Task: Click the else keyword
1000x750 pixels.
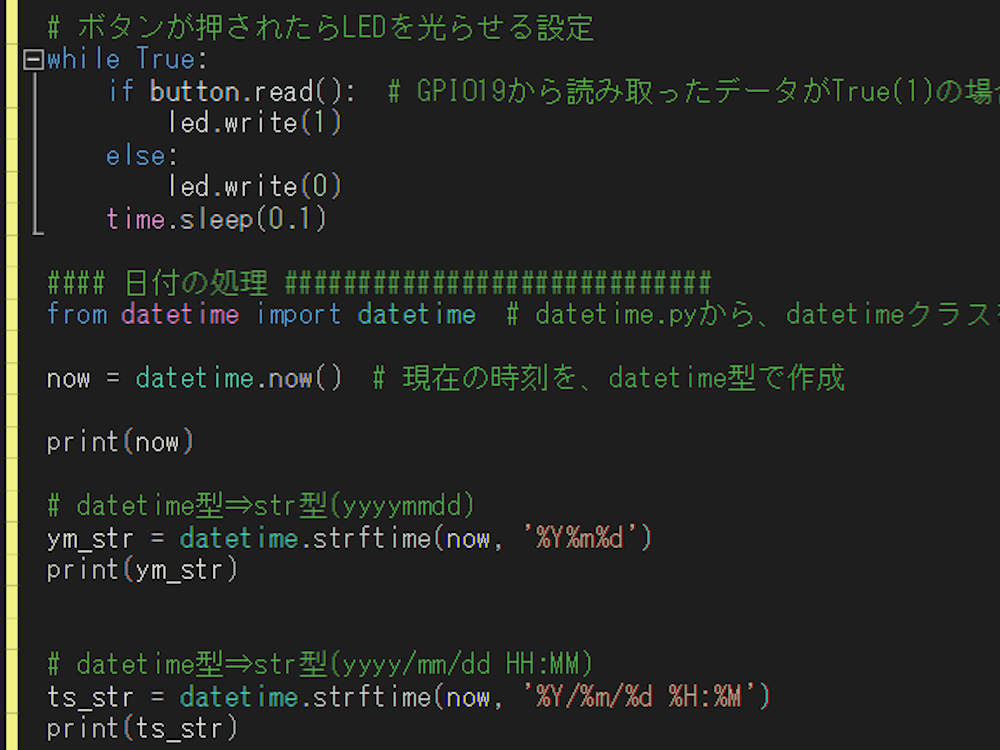Action: tap(136, 156)
